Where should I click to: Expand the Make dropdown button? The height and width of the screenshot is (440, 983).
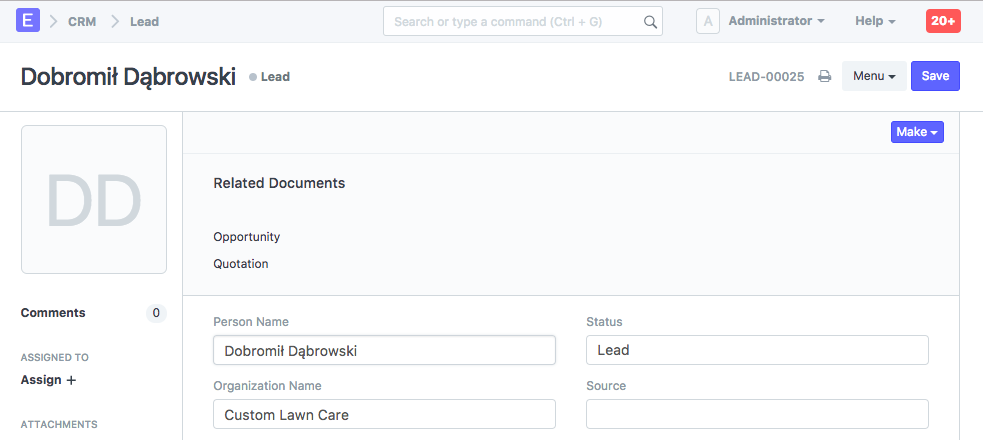(917, 132)
